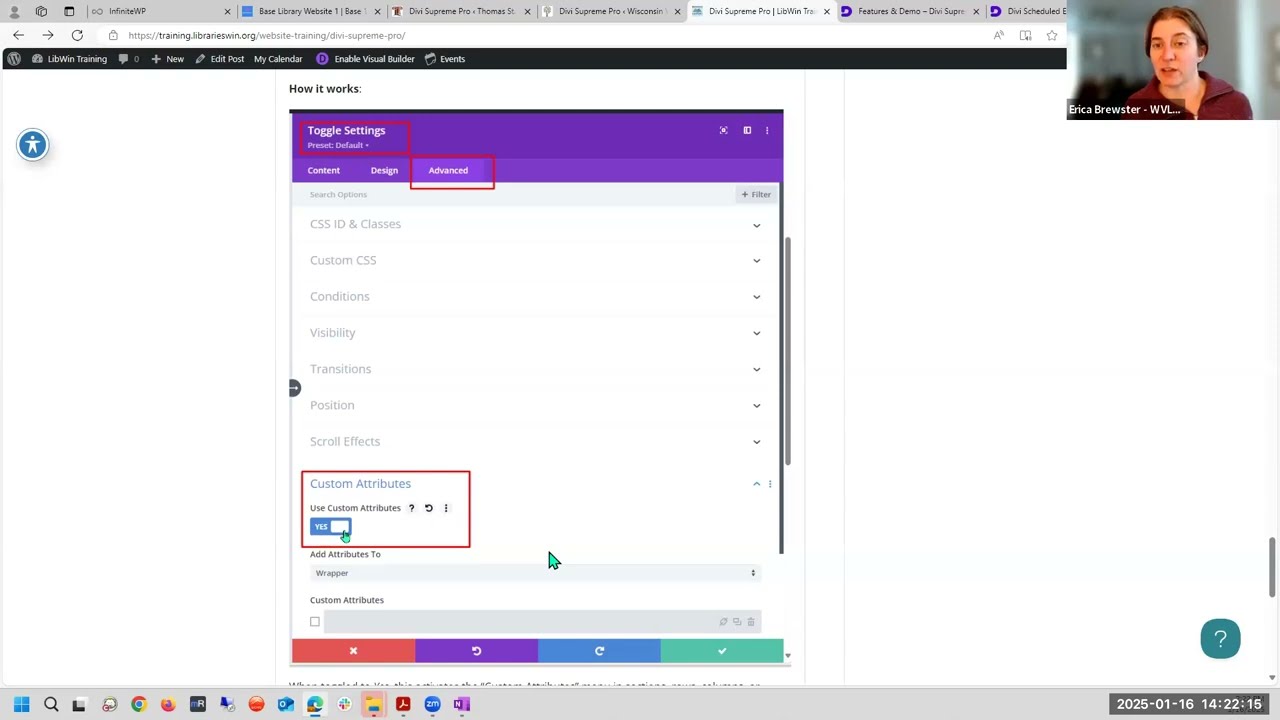Reset Use Custom Attributes with the reset icon

pos(429,508)
